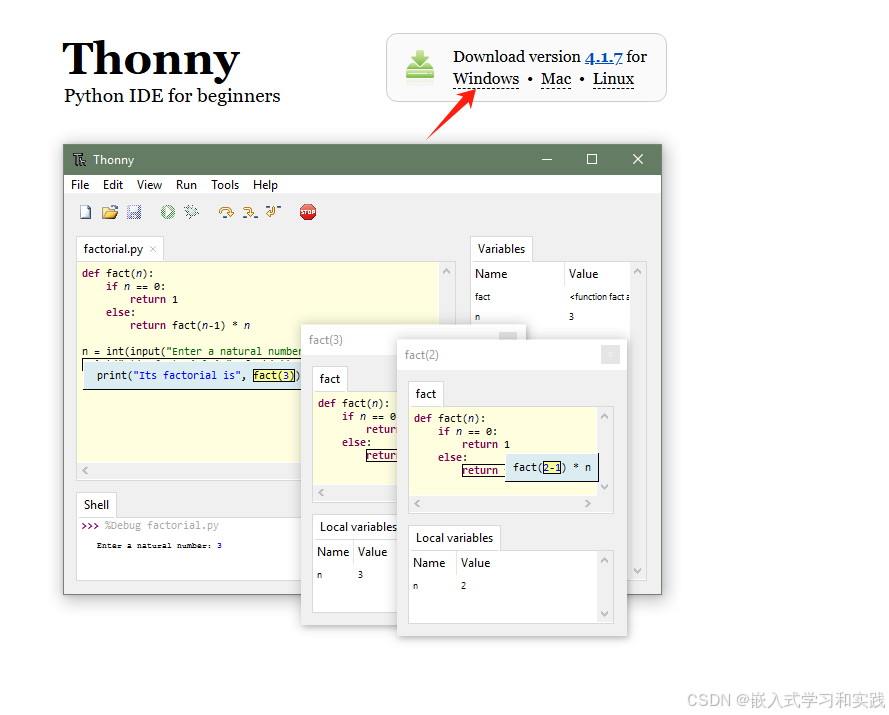Click fact(2) local variables scroll down arrow
This screenshot has height=715, width=889.
click(604, 614)
